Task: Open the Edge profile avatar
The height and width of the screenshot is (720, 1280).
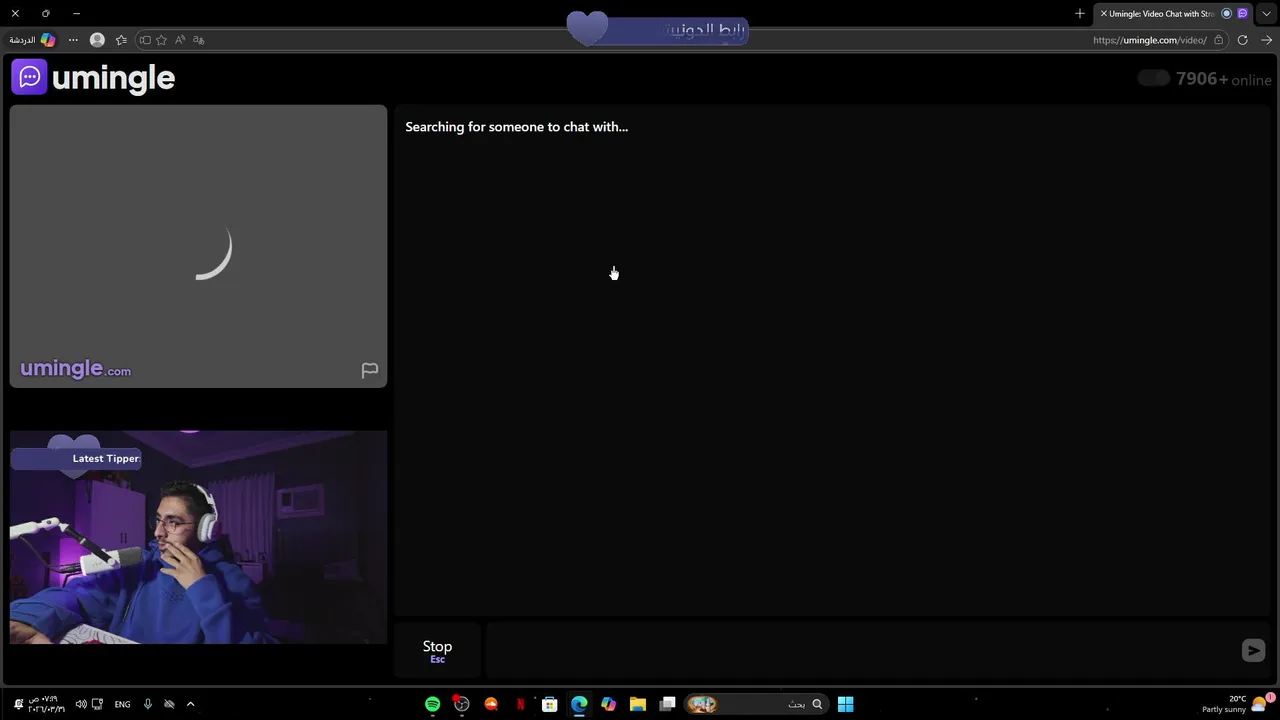Action: click(x=97, y=40)
